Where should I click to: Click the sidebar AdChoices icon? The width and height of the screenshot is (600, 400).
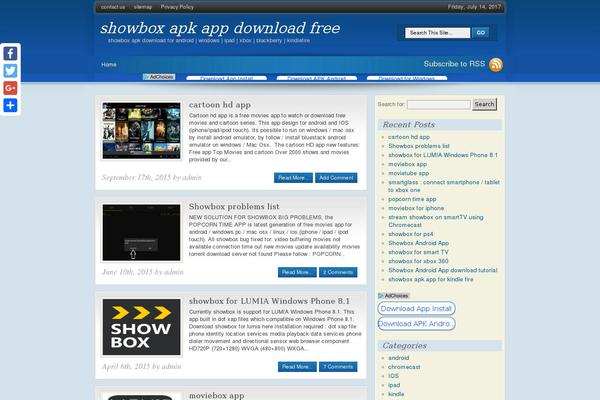(393, 296)
